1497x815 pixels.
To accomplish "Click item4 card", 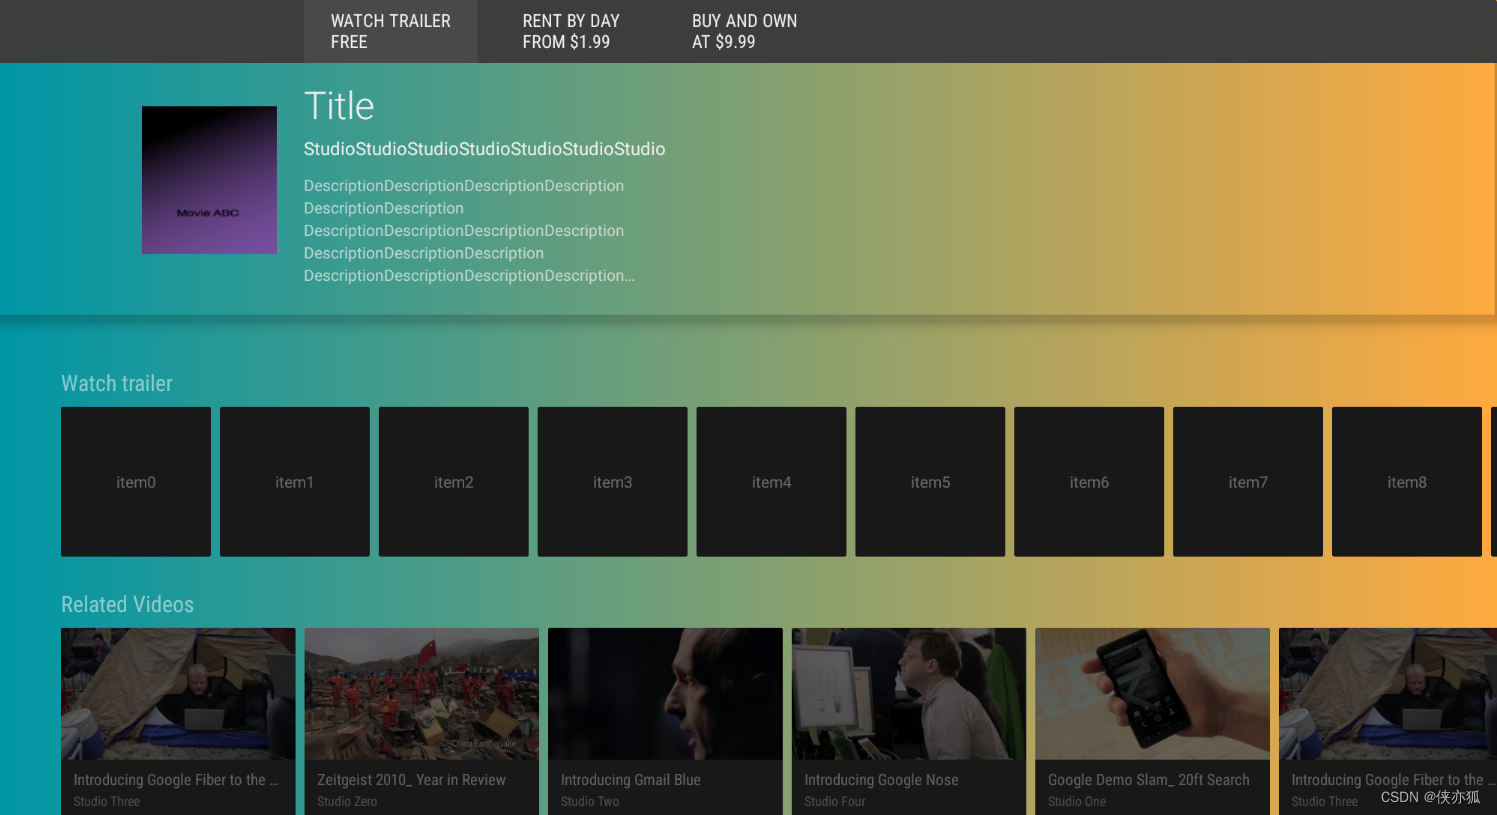I will [771, 481].
